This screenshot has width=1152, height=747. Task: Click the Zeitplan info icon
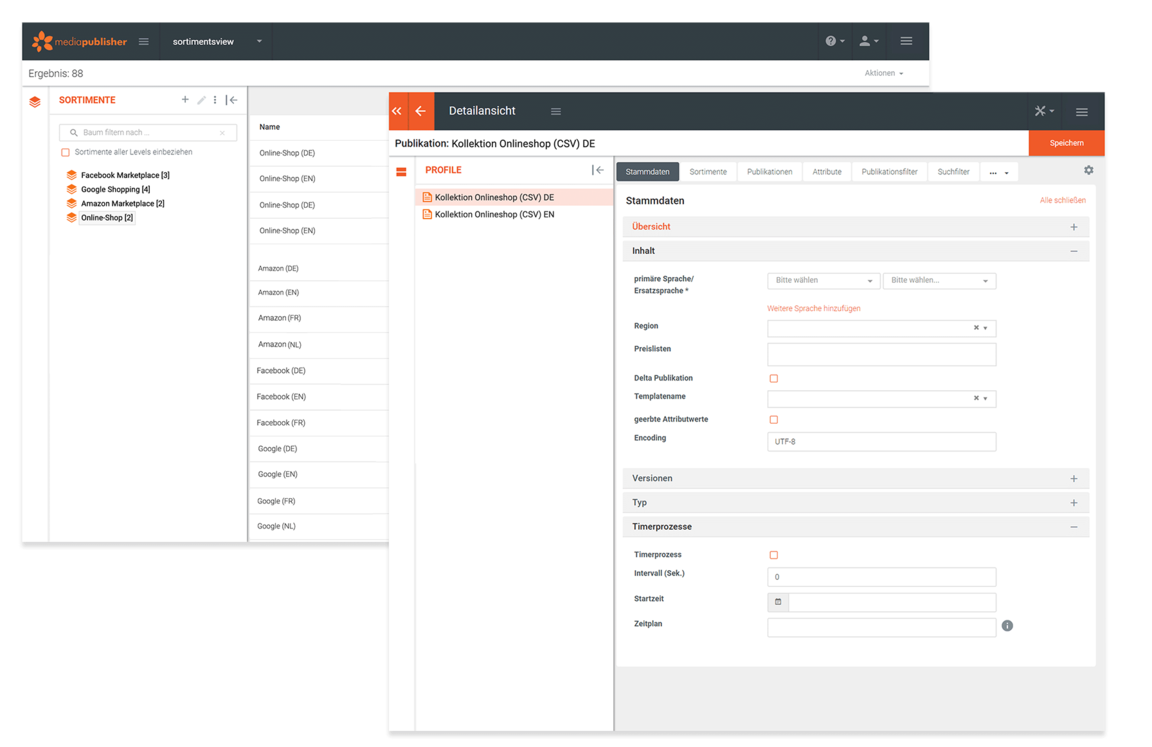(x=1007, y=626)
